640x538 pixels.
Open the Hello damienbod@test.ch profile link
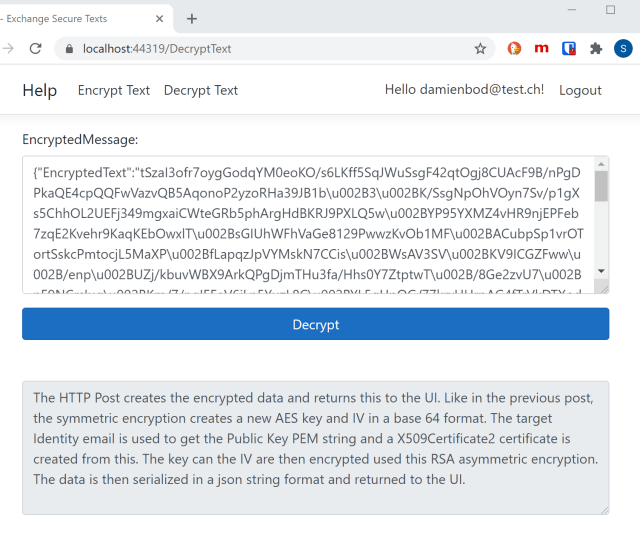point(464,90)
